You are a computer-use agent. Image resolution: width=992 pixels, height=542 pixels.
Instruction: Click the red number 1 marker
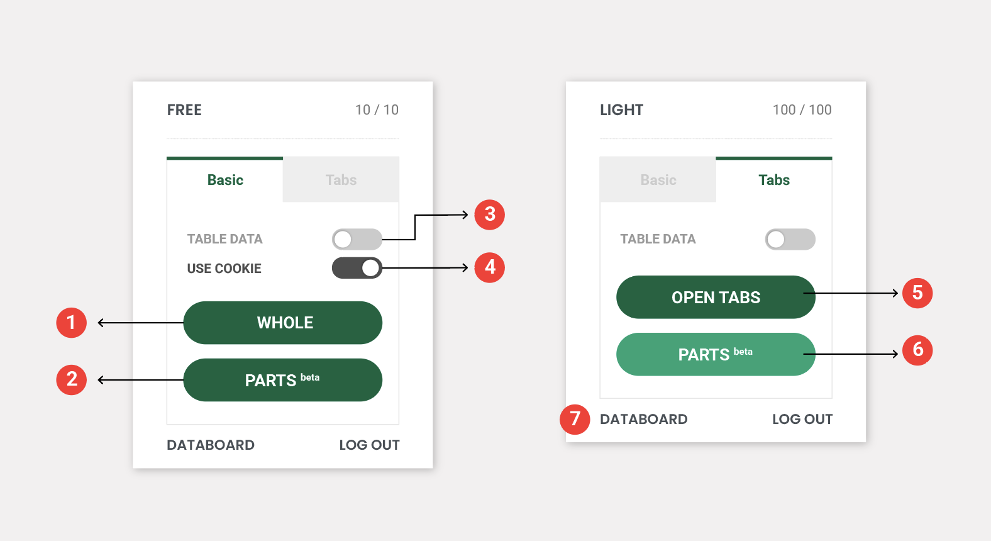coord(71,322)
